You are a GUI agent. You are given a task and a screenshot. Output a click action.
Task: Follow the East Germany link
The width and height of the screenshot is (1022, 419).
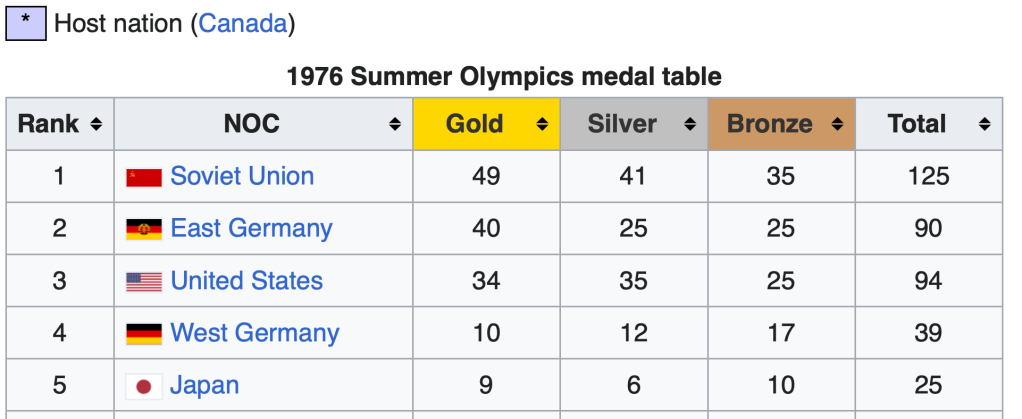pos(251,229)
